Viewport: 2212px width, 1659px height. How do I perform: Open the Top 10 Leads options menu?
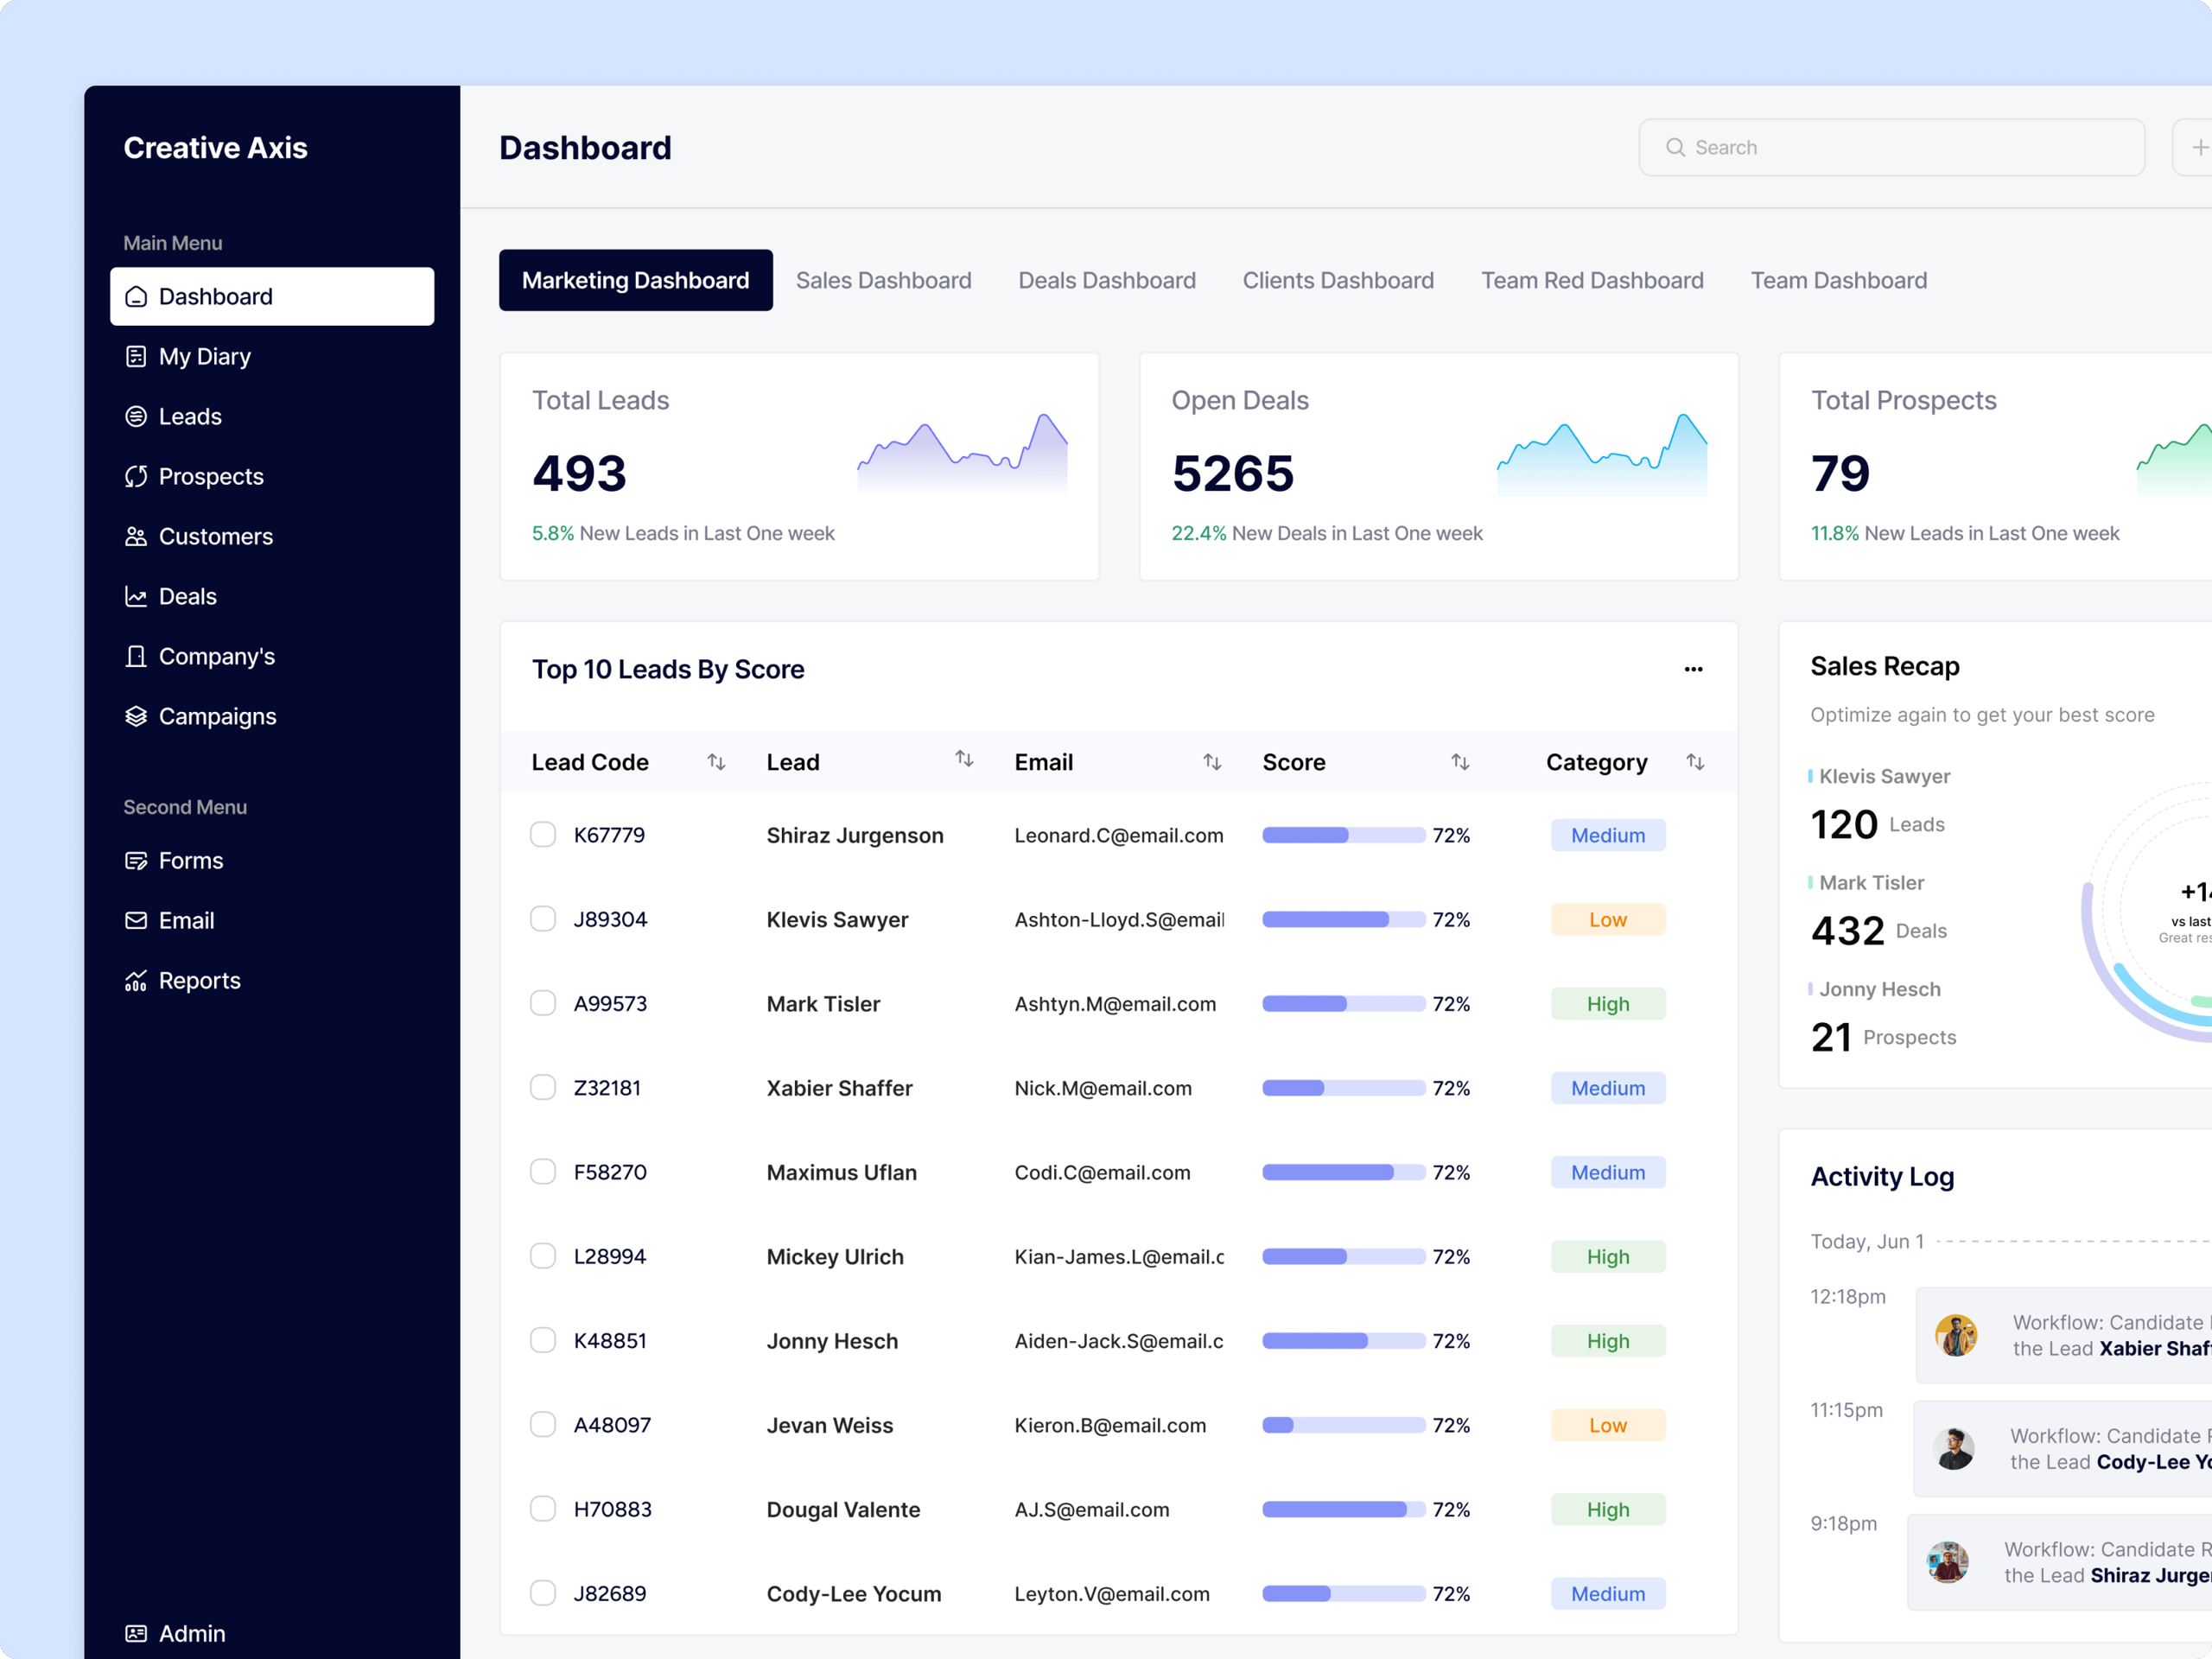(1693, 669)
